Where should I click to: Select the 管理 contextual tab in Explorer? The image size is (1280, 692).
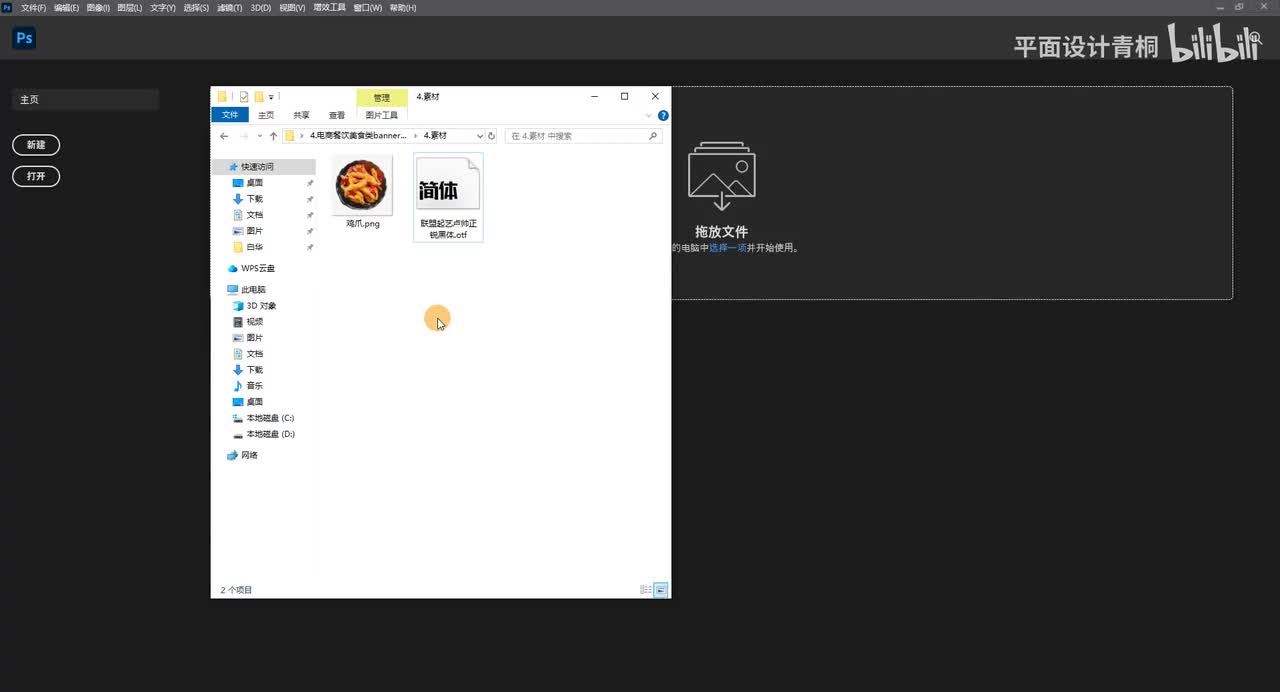382,98
